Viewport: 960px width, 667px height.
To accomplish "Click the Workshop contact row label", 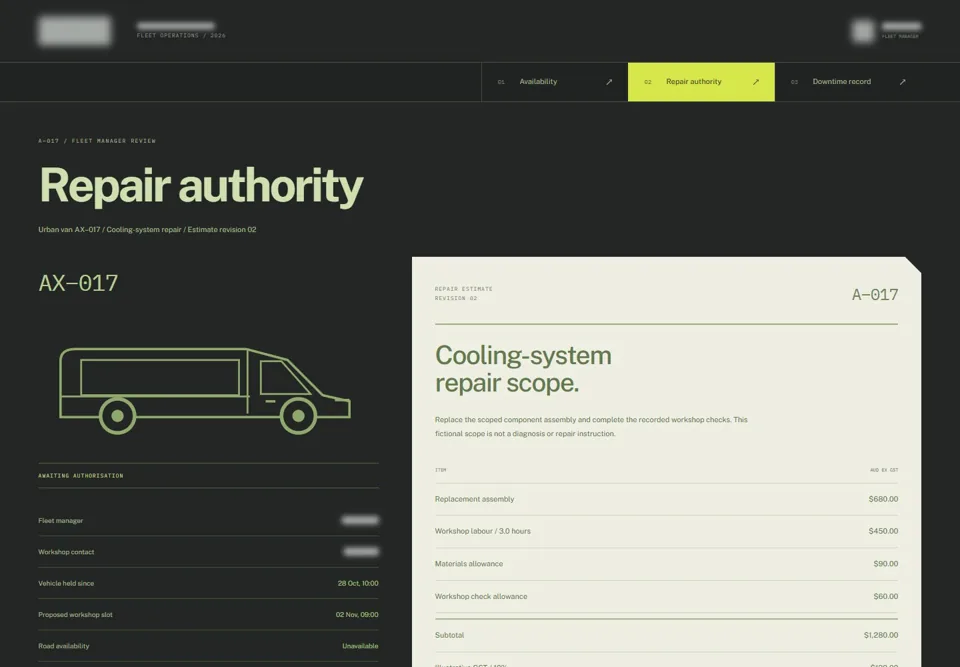I will tap(66, 552).
